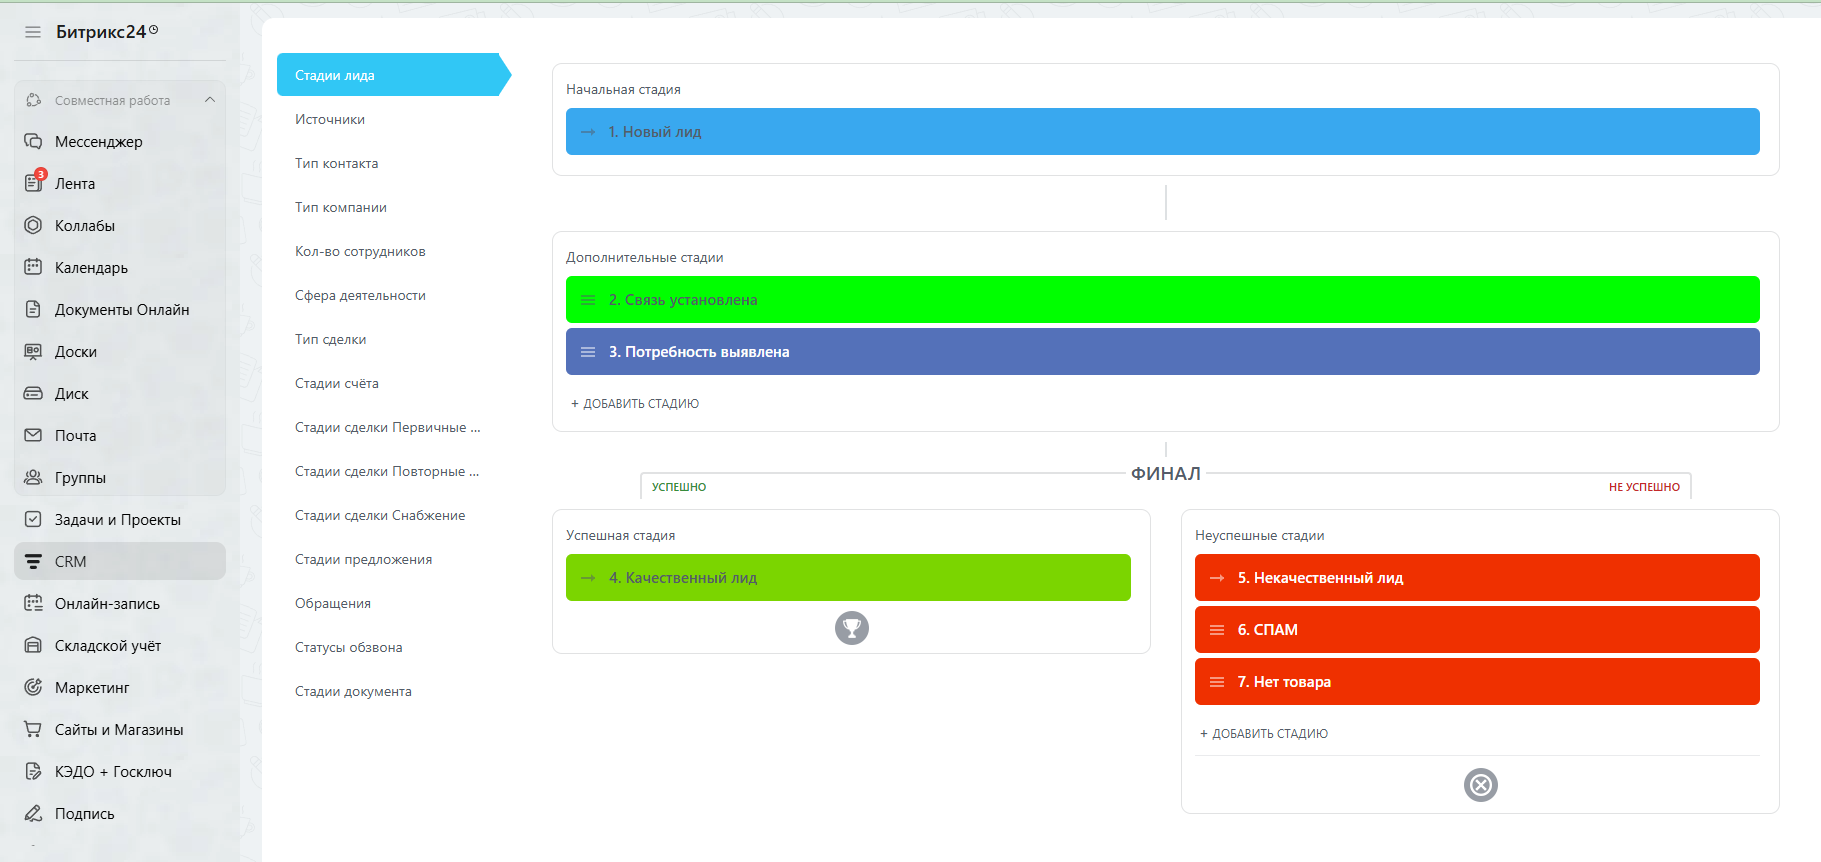Click the Группы people icon

click(x=33, y=477)
